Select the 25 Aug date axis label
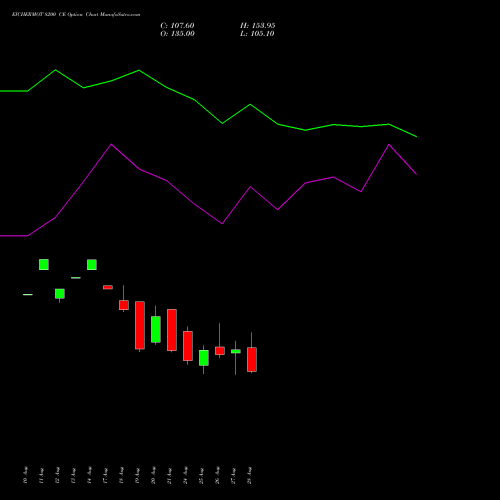 coord(202,475)
